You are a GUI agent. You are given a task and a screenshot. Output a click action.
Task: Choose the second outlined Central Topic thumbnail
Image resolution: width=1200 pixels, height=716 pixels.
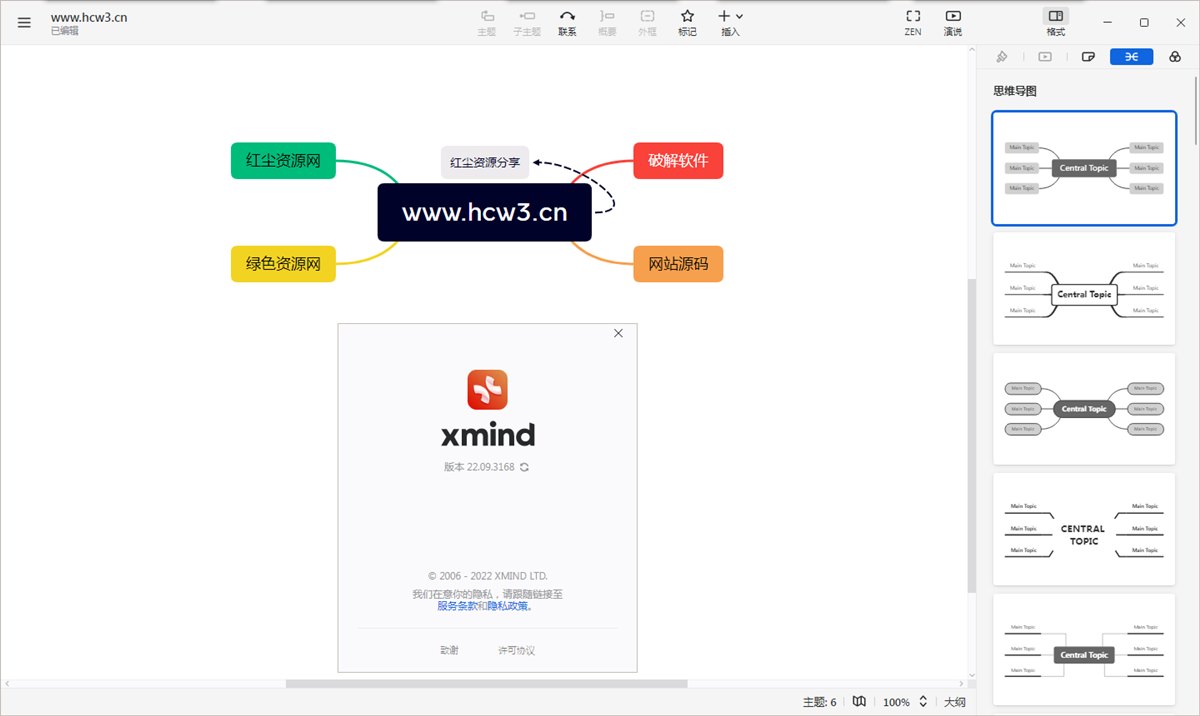tap(1084, 289)
